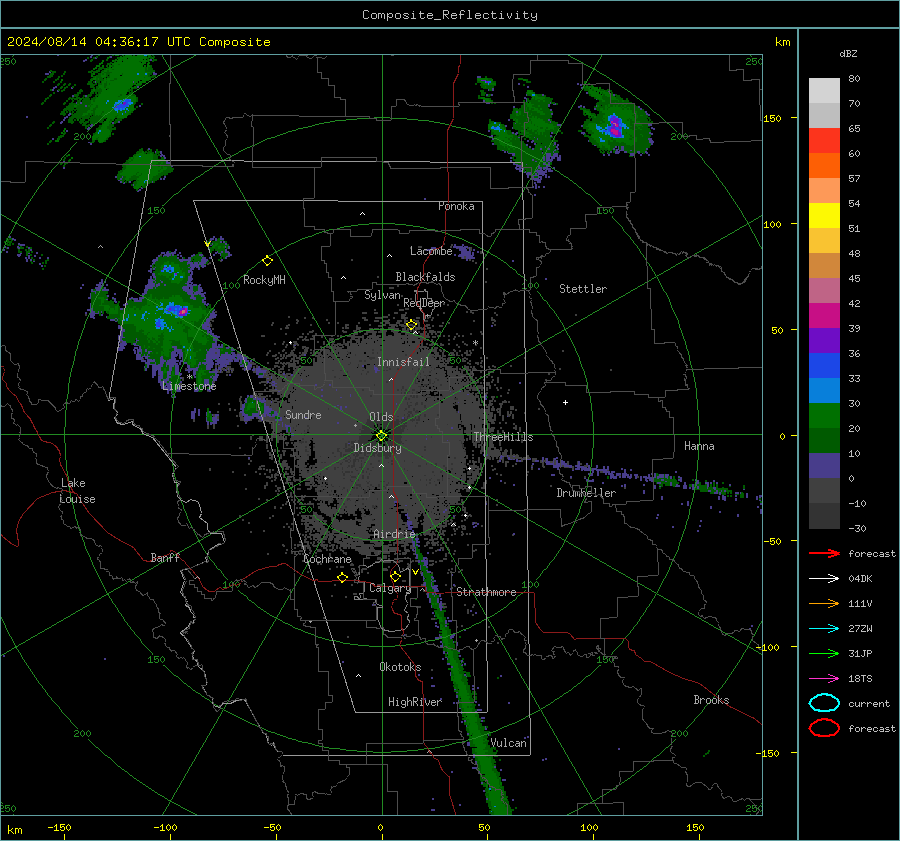Click the ThreeHills label
This screenshot has height=841, width=900.
pos(503,437)
